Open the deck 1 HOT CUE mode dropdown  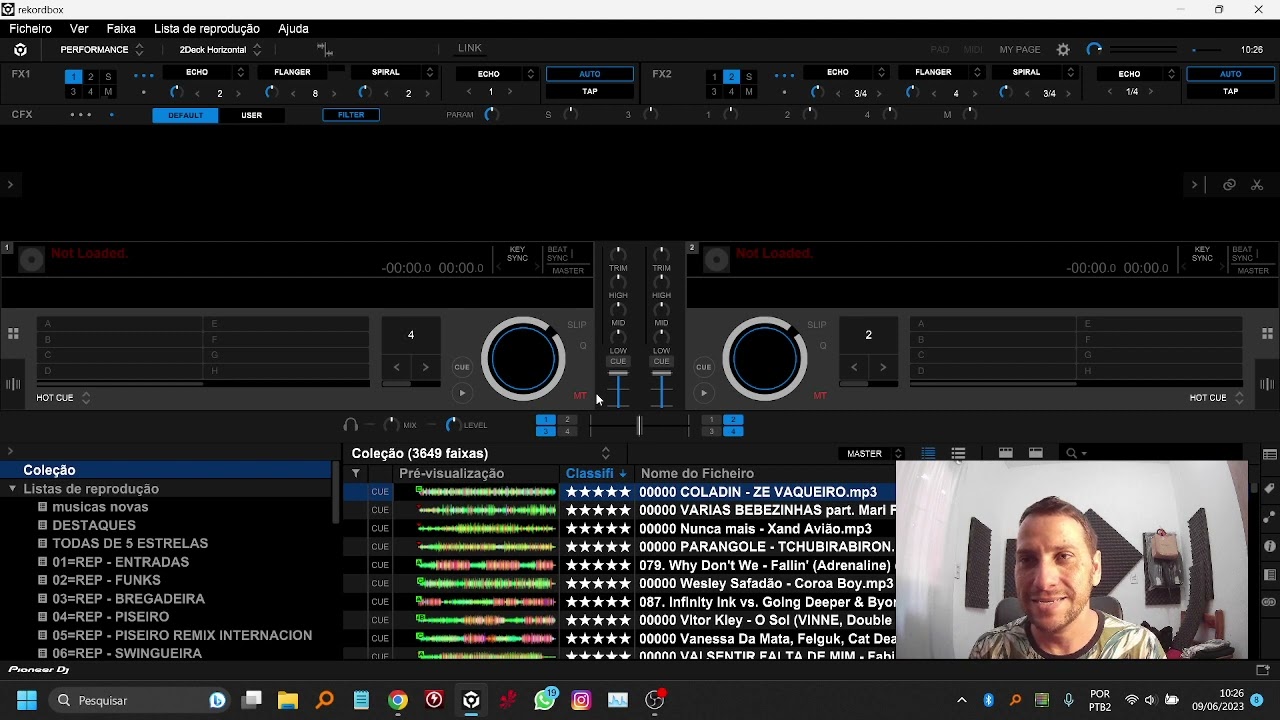(x=62, y=397)
